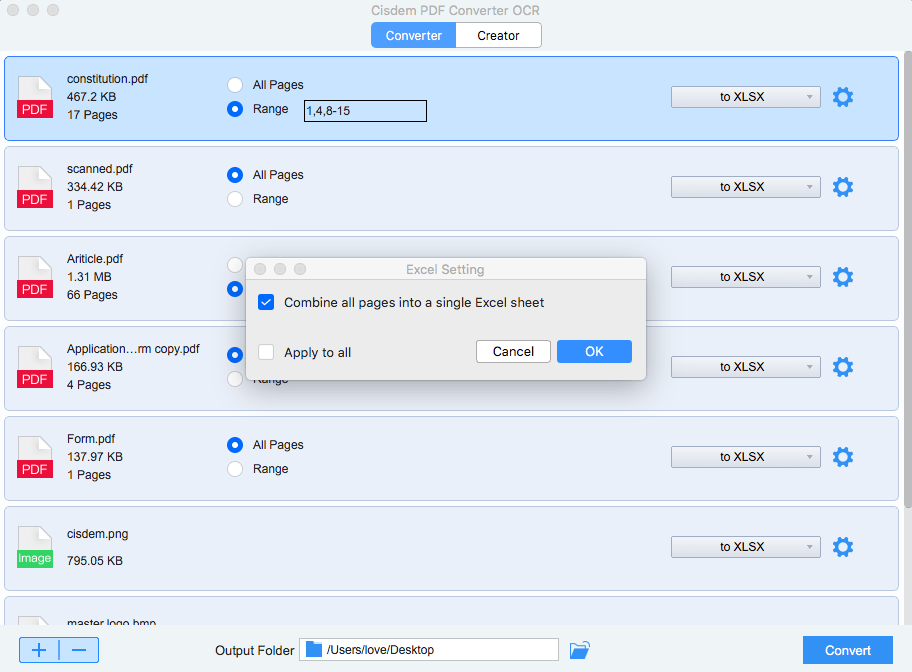Click the 795.05 KB size text
Screen dimensions: 912x672
[95, 561]
